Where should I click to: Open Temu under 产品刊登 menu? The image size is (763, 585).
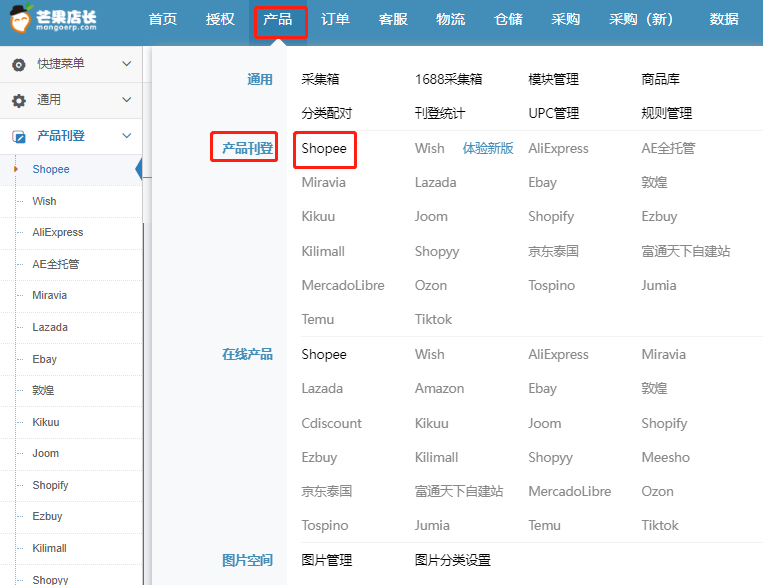click(x=318, y=320)
